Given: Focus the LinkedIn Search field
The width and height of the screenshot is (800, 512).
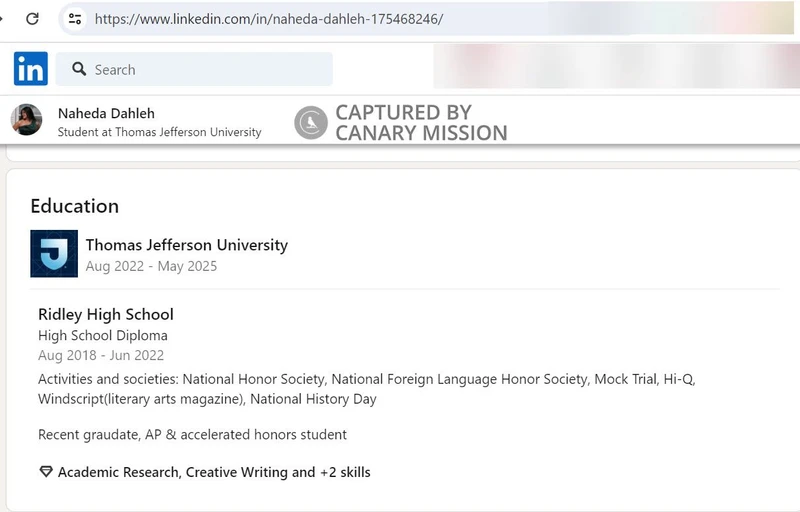Looking at the screenshot, I should (x=194, y=69).
